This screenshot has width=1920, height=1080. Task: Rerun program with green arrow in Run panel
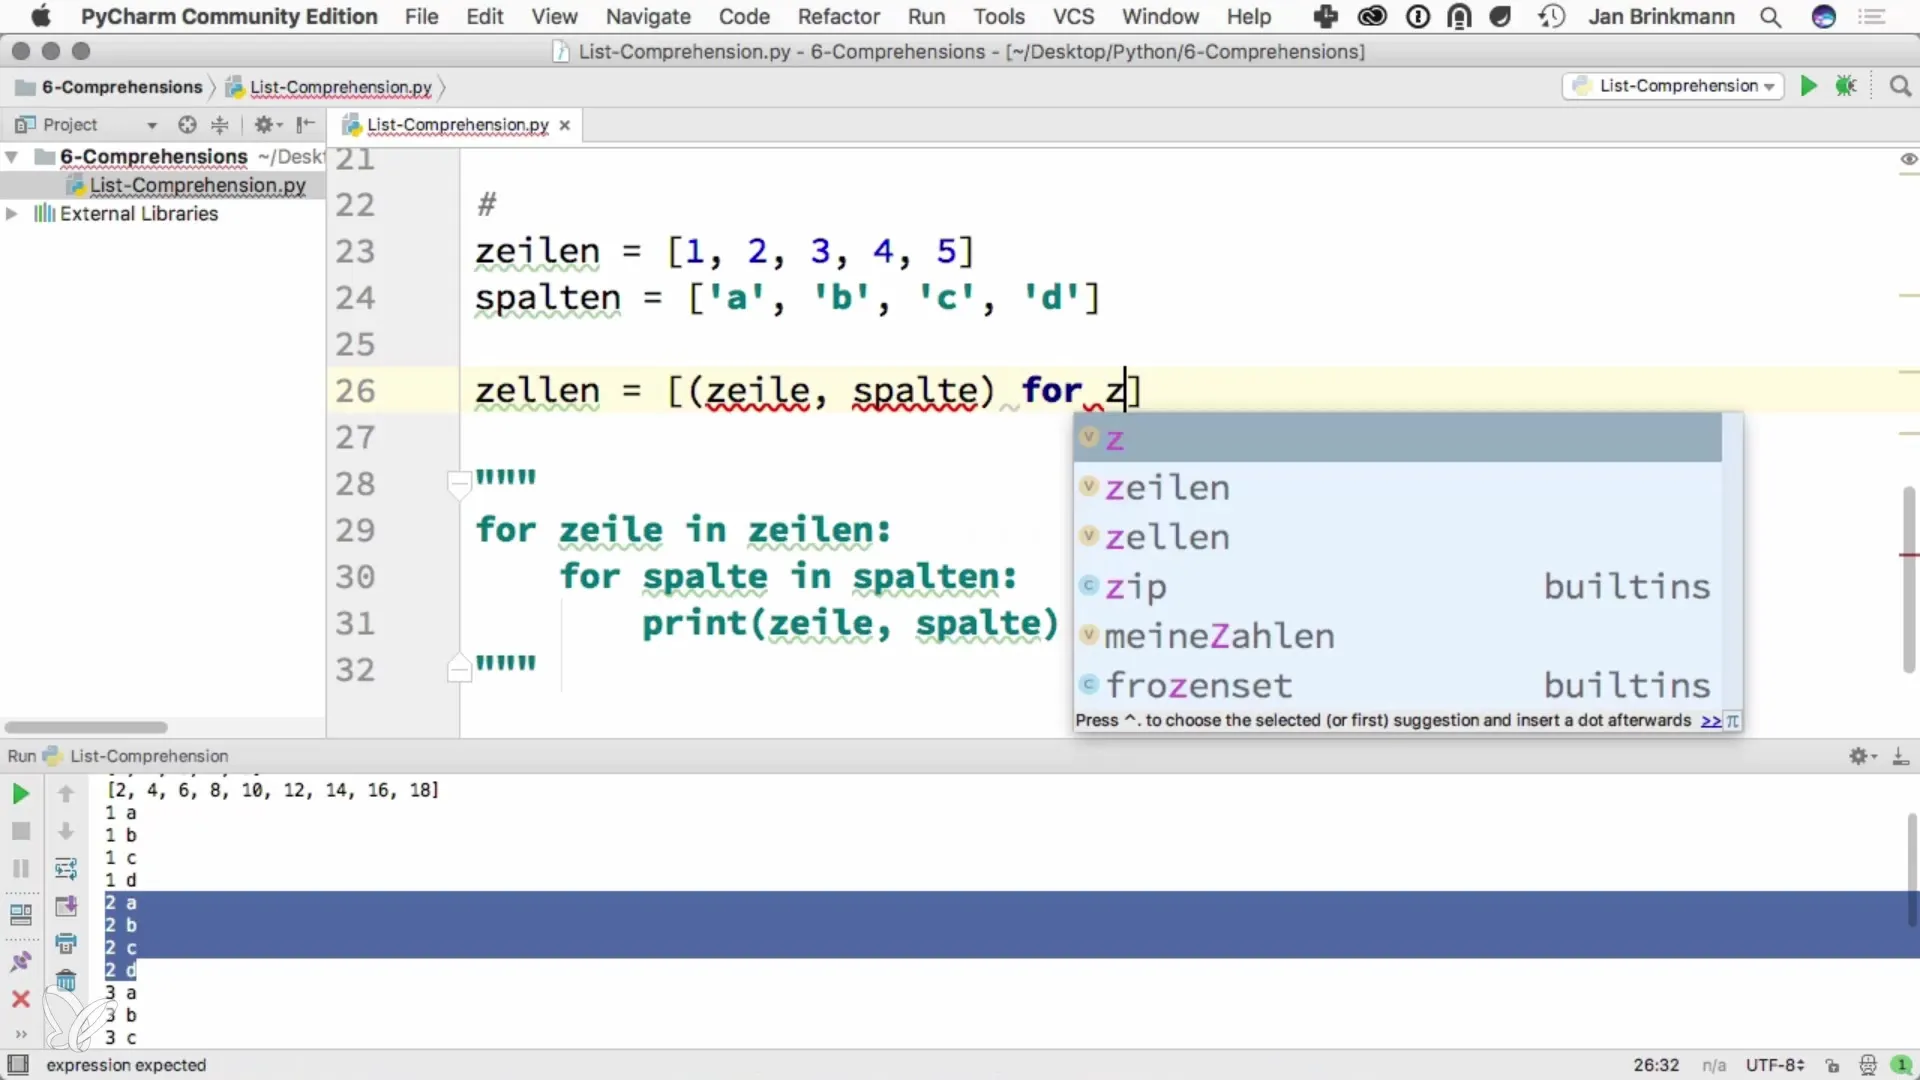(x=20, y=794)
